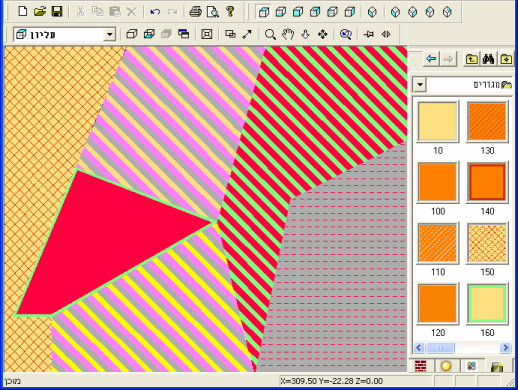Screen dimensions: 518x390
Task: Open the view name dropdown arrow
Action: (x=109, y=34)
